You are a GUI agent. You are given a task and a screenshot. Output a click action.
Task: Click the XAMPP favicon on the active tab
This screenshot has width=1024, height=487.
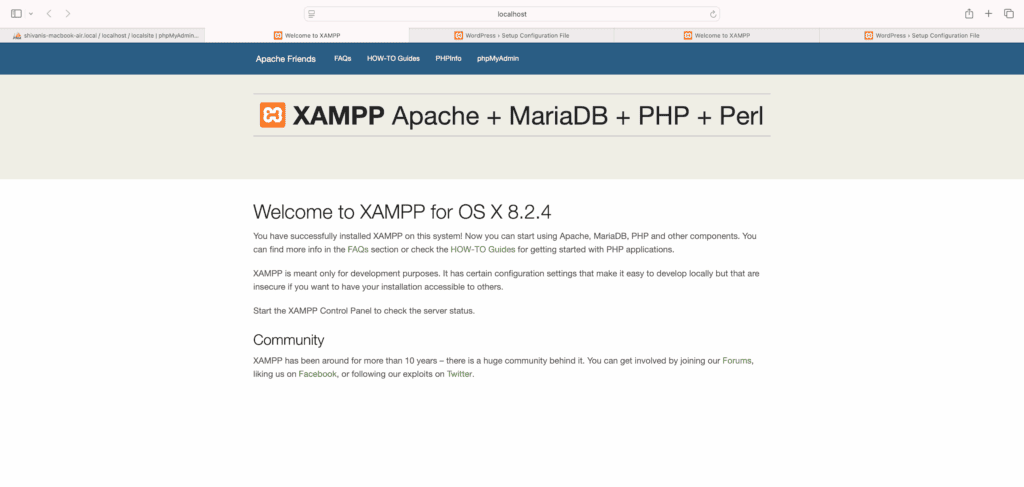click(278, 35)
